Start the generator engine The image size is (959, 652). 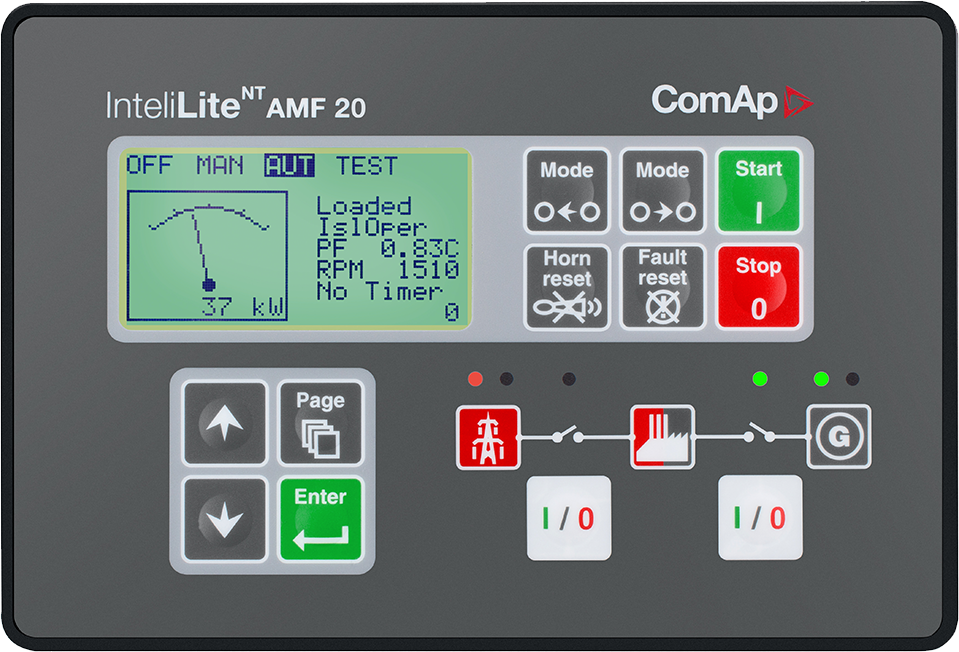pos(757,192)
